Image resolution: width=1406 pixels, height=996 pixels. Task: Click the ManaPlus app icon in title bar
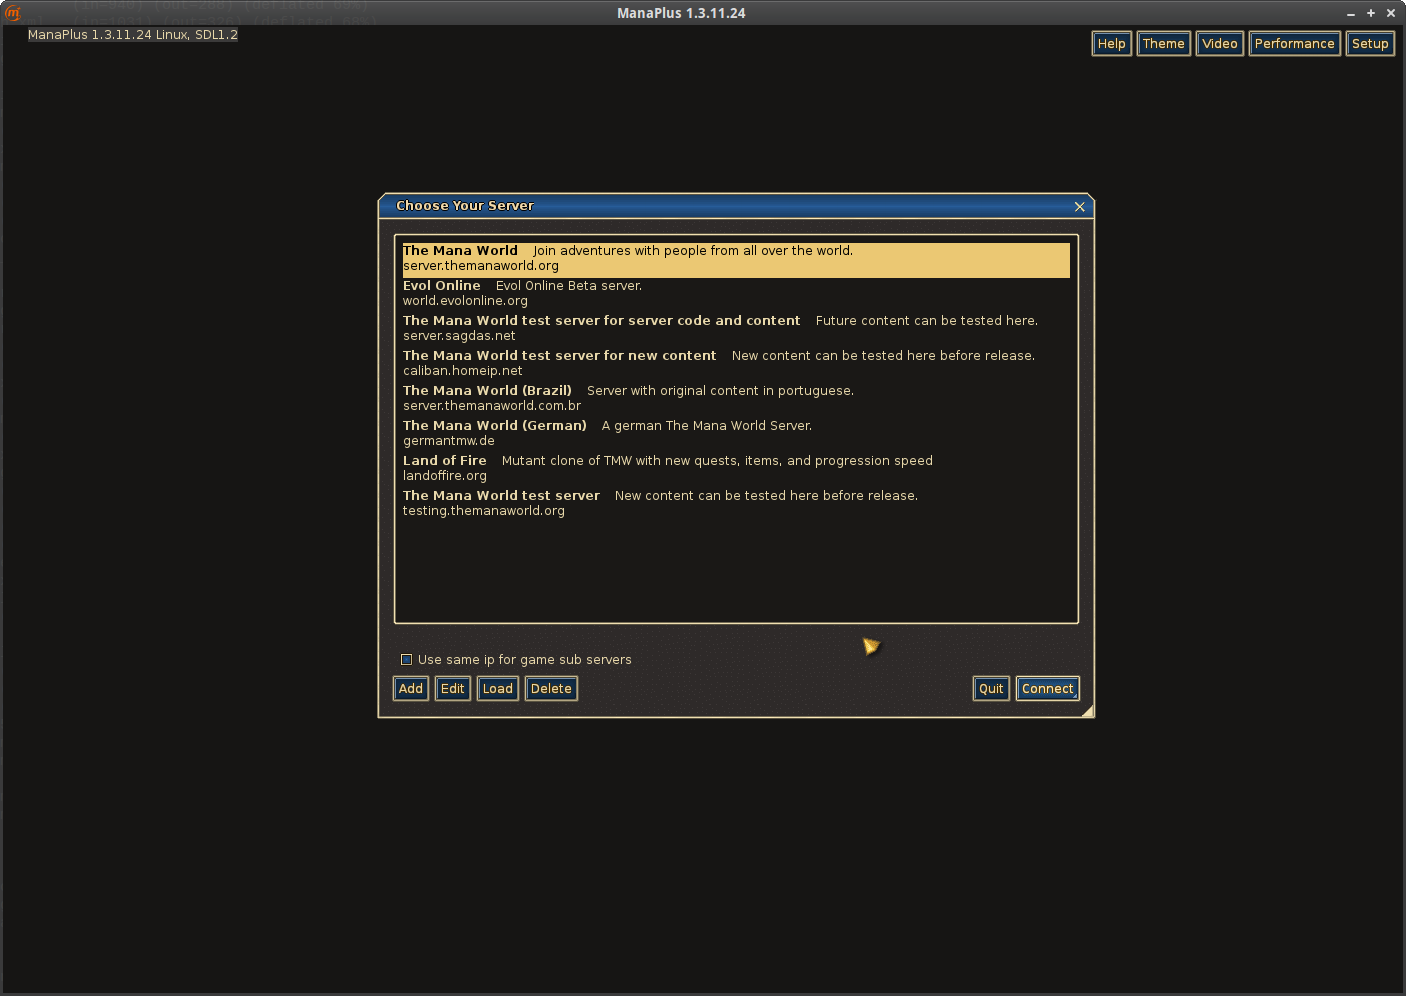point(13,13)
